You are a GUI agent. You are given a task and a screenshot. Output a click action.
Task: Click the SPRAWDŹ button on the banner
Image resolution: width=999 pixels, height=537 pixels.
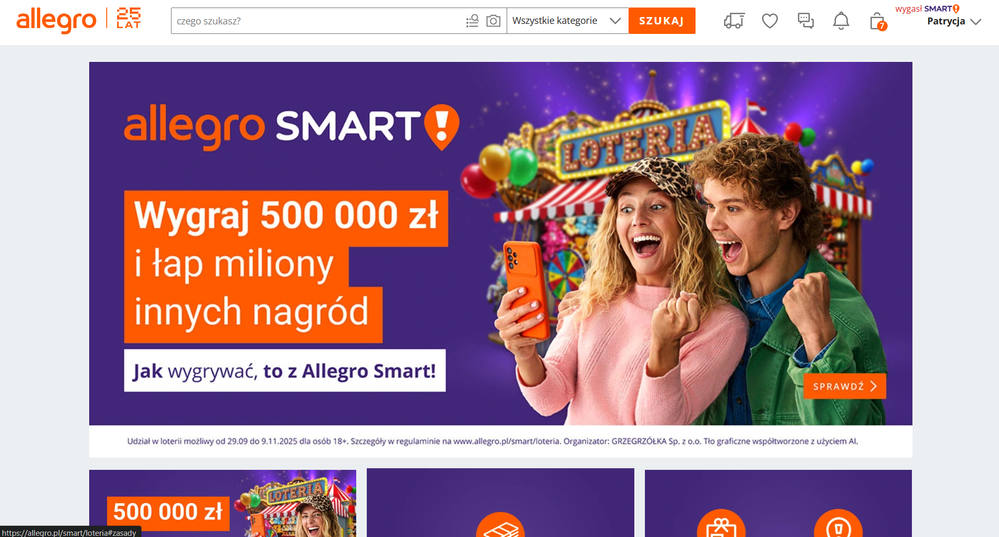(844, 386)
